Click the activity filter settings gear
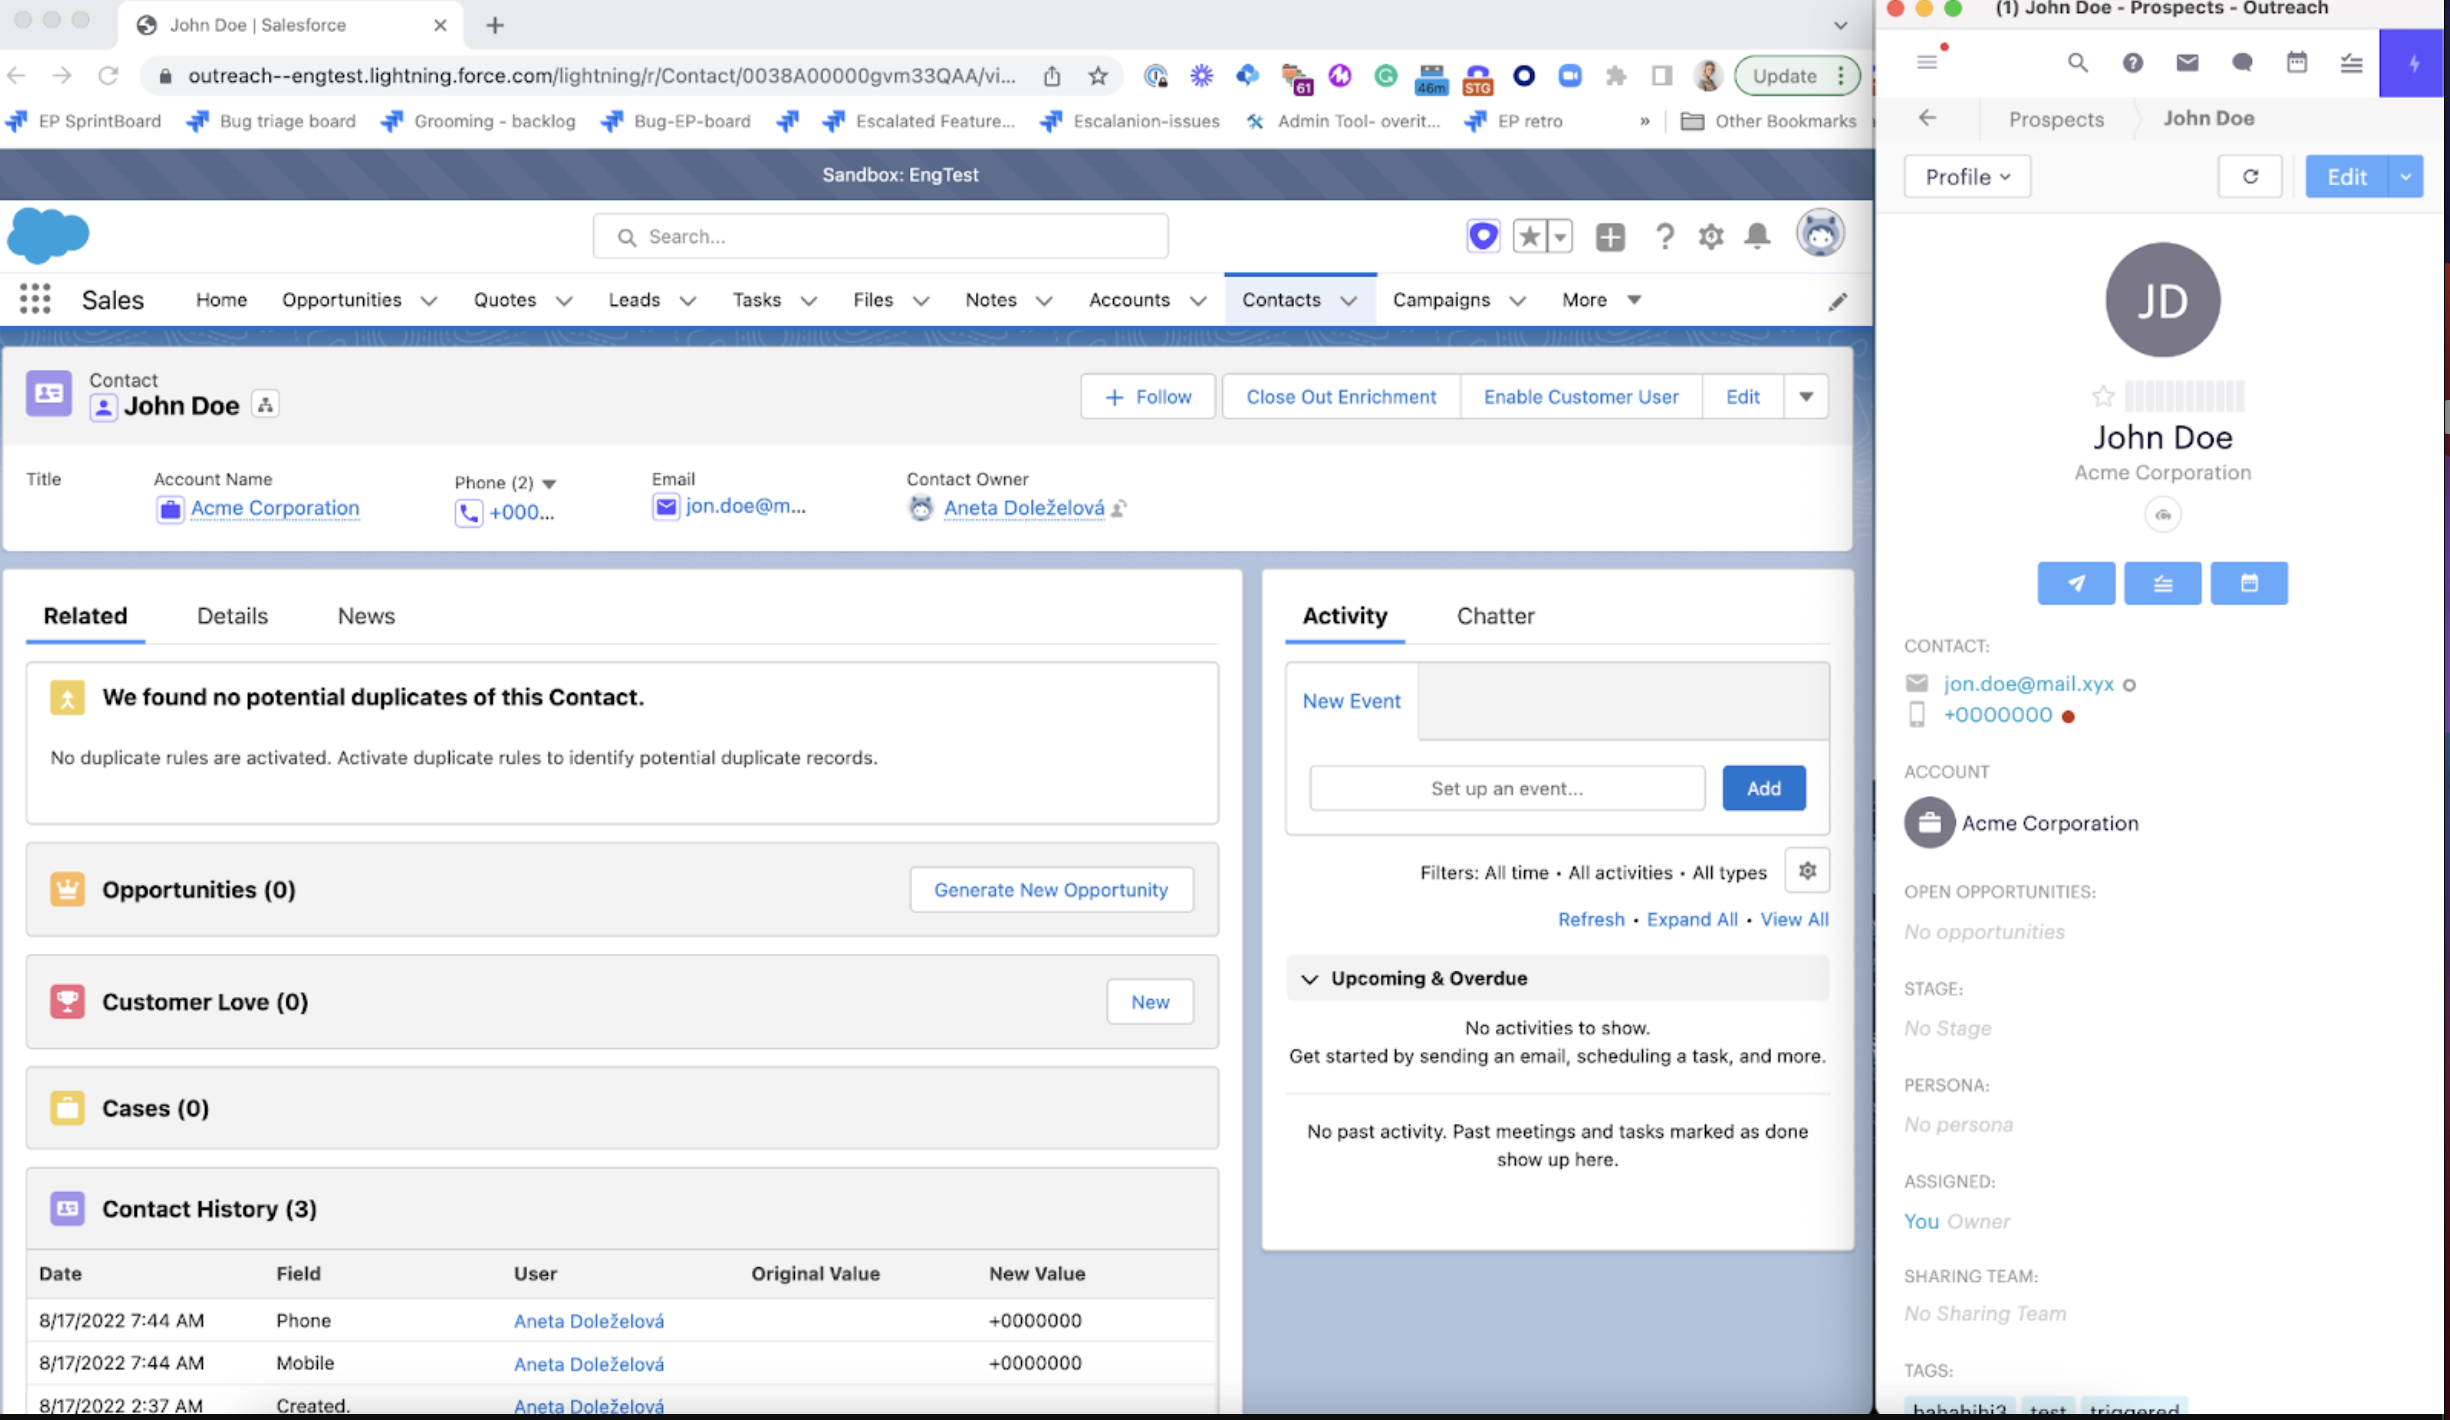This screenshot has height=1420, width=2450. tap(1806, 871)
